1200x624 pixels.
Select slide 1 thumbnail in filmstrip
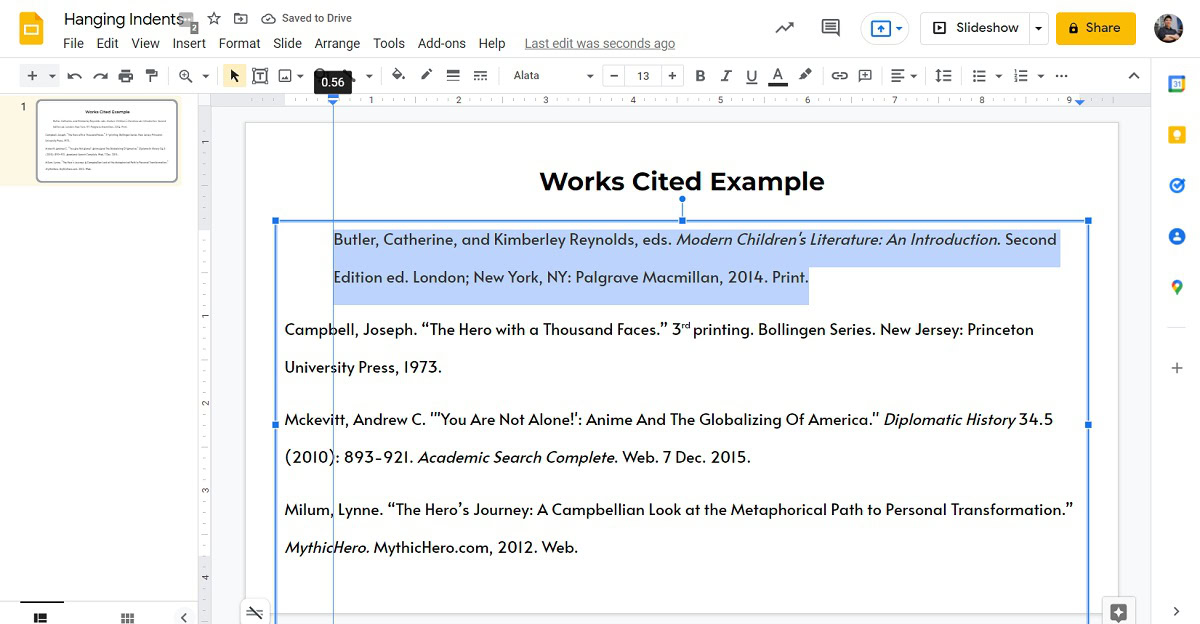[x=107, y=140]
